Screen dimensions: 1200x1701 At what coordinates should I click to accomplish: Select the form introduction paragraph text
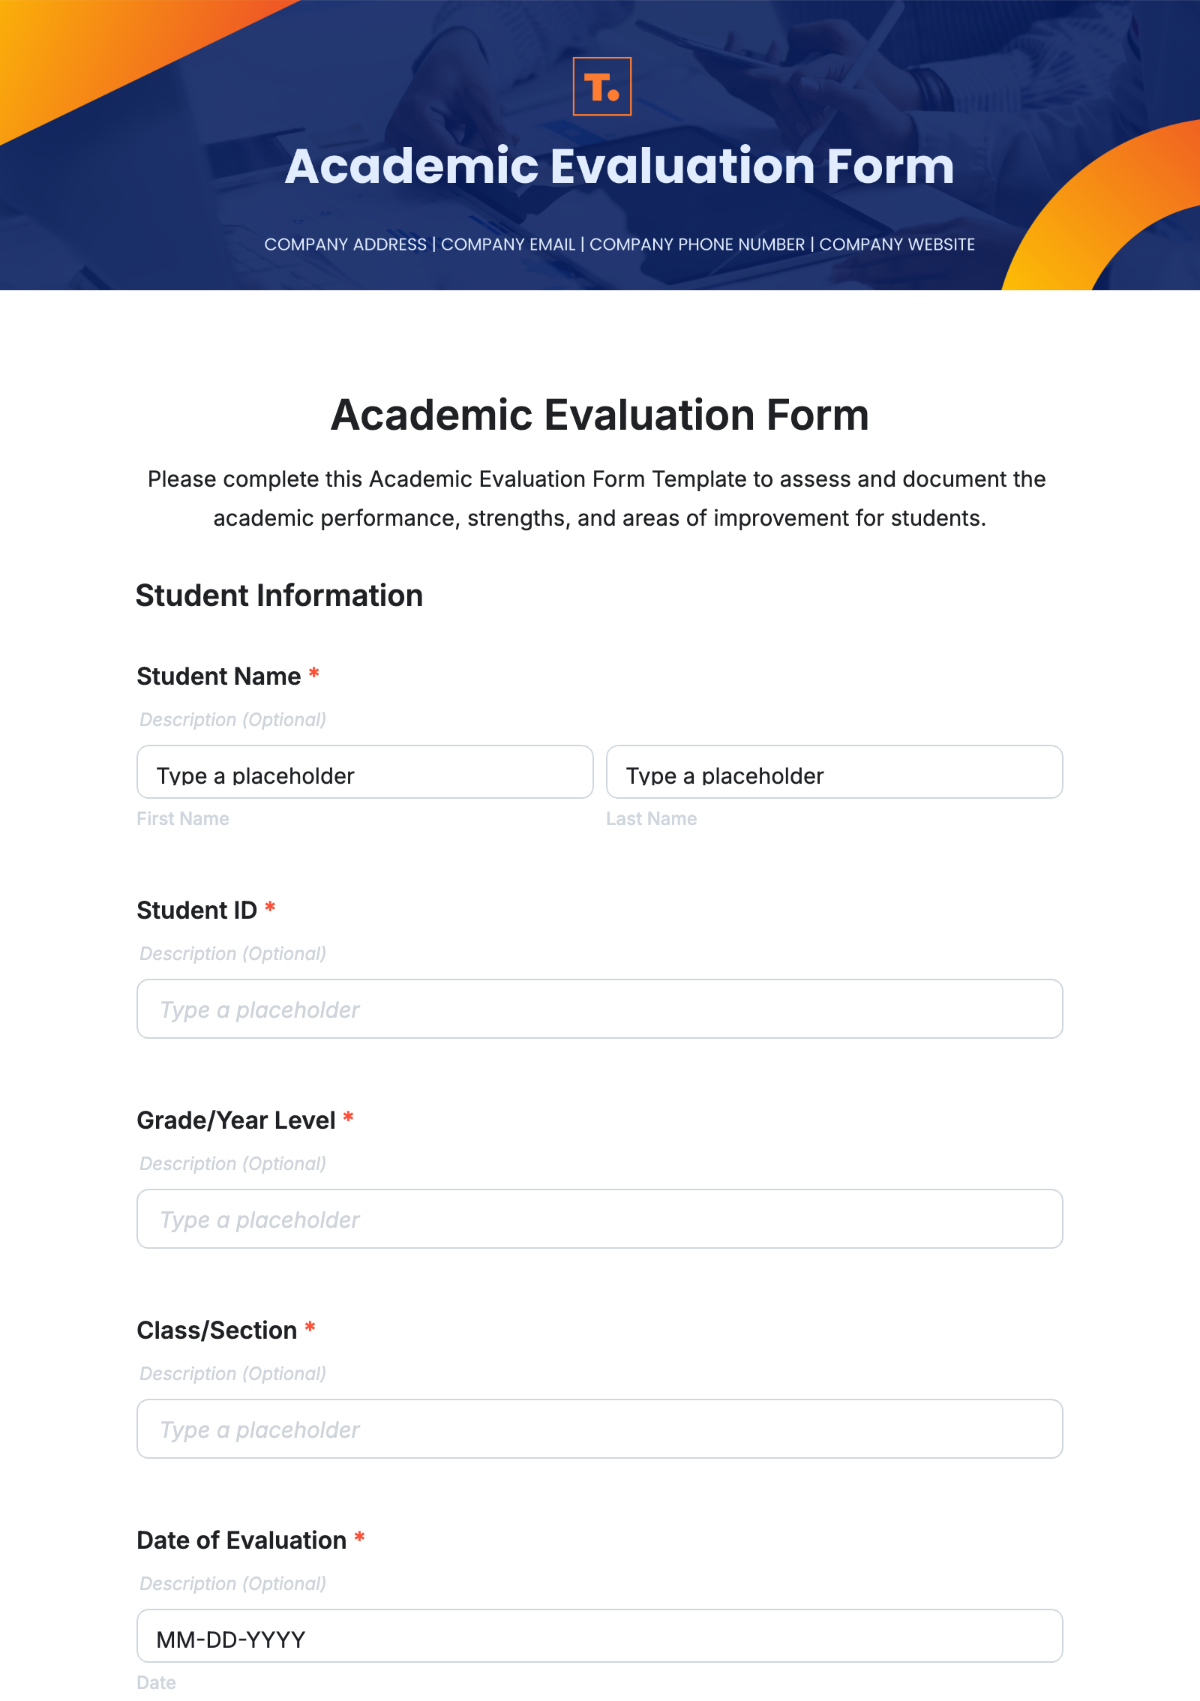click(600, 498)
